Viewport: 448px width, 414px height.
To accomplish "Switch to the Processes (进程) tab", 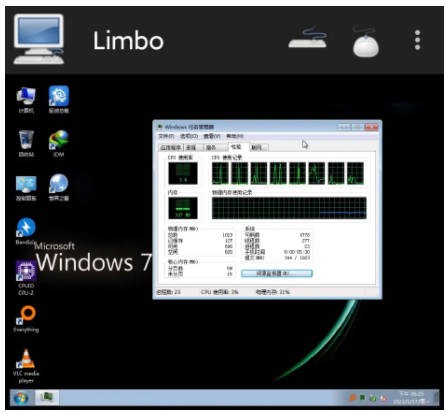I will coord(192,147).
